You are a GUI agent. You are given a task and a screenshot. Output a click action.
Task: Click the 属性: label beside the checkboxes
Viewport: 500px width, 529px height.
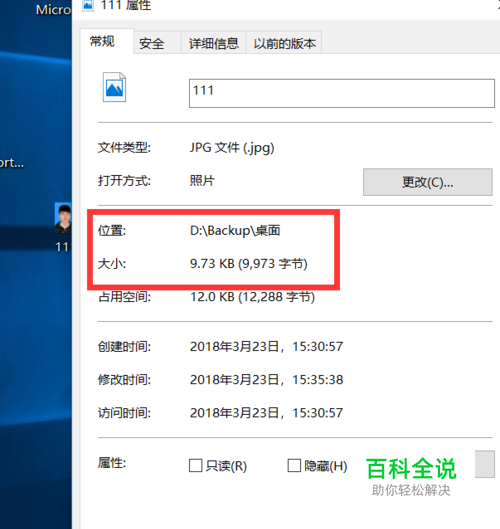[x=112, y=463]
